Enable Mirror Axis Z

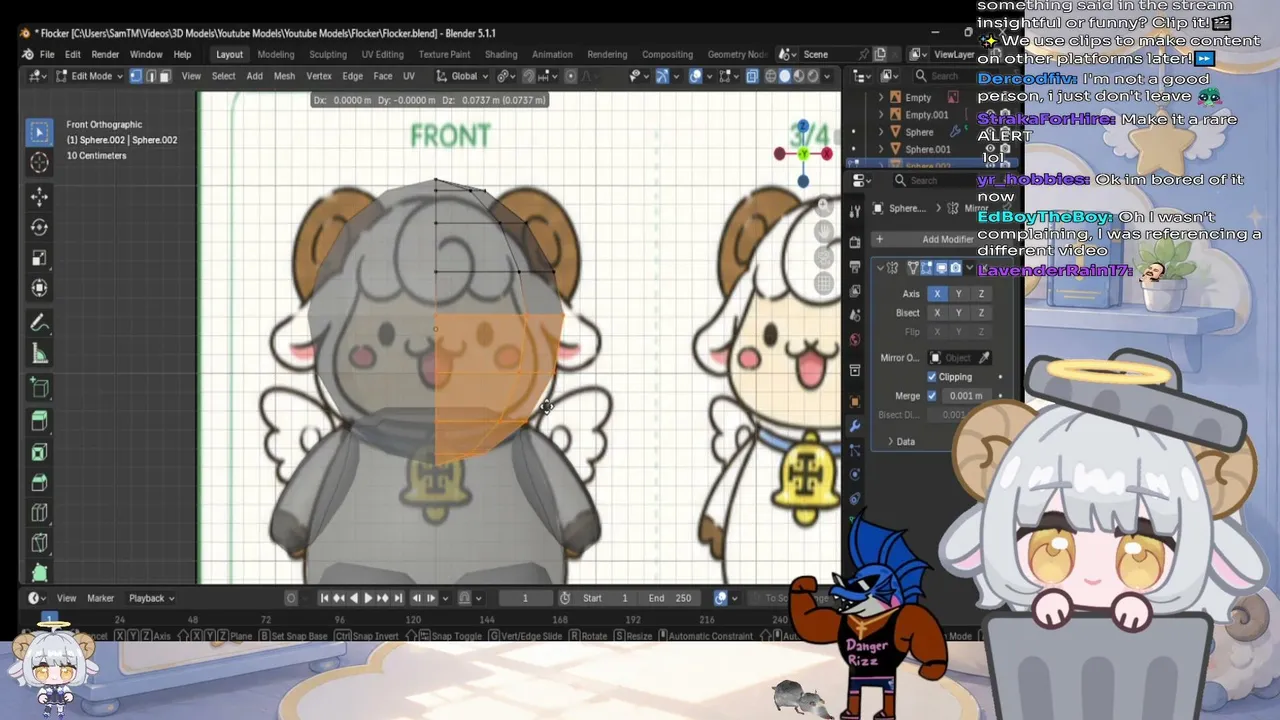click(x=981, y=294)
